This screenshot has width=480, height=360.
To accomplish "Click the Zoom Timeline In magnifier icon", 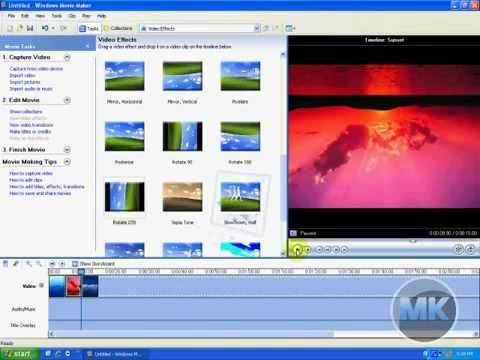I will [29, 264].
